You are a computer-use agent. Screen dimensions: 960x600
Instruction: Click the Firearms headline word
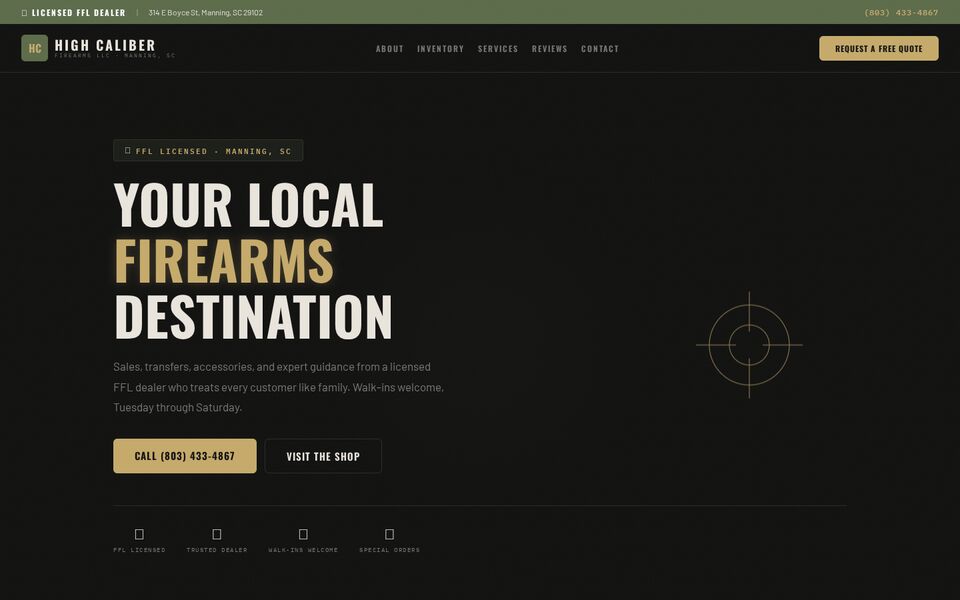223,261
